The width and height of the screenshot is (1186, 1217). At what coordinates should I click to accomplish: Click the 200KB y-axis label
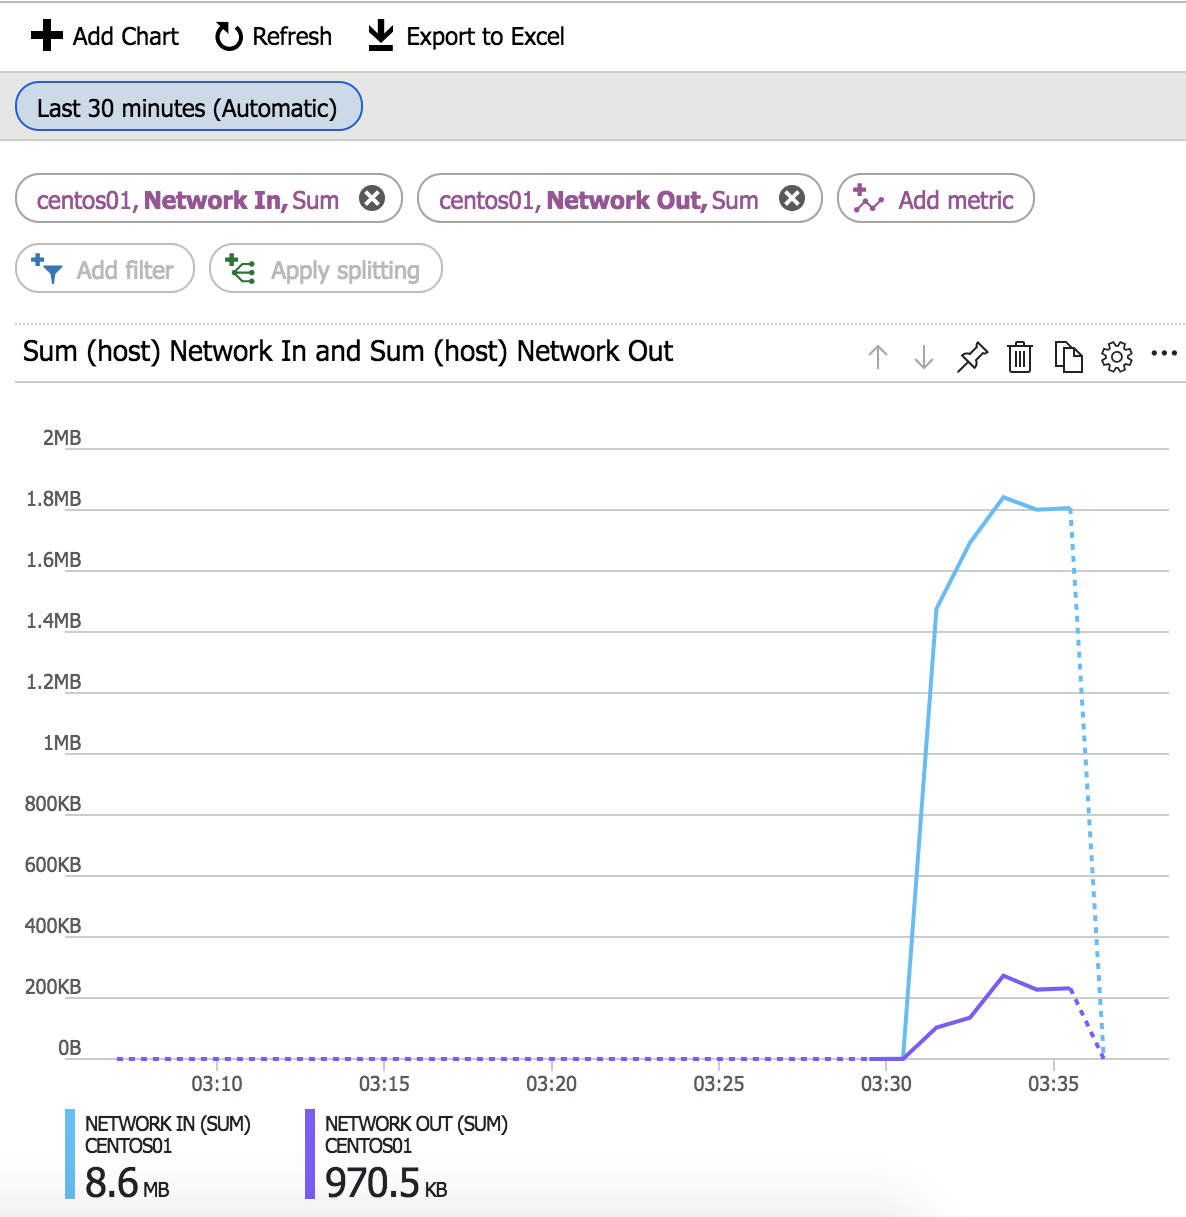point(53,987)
